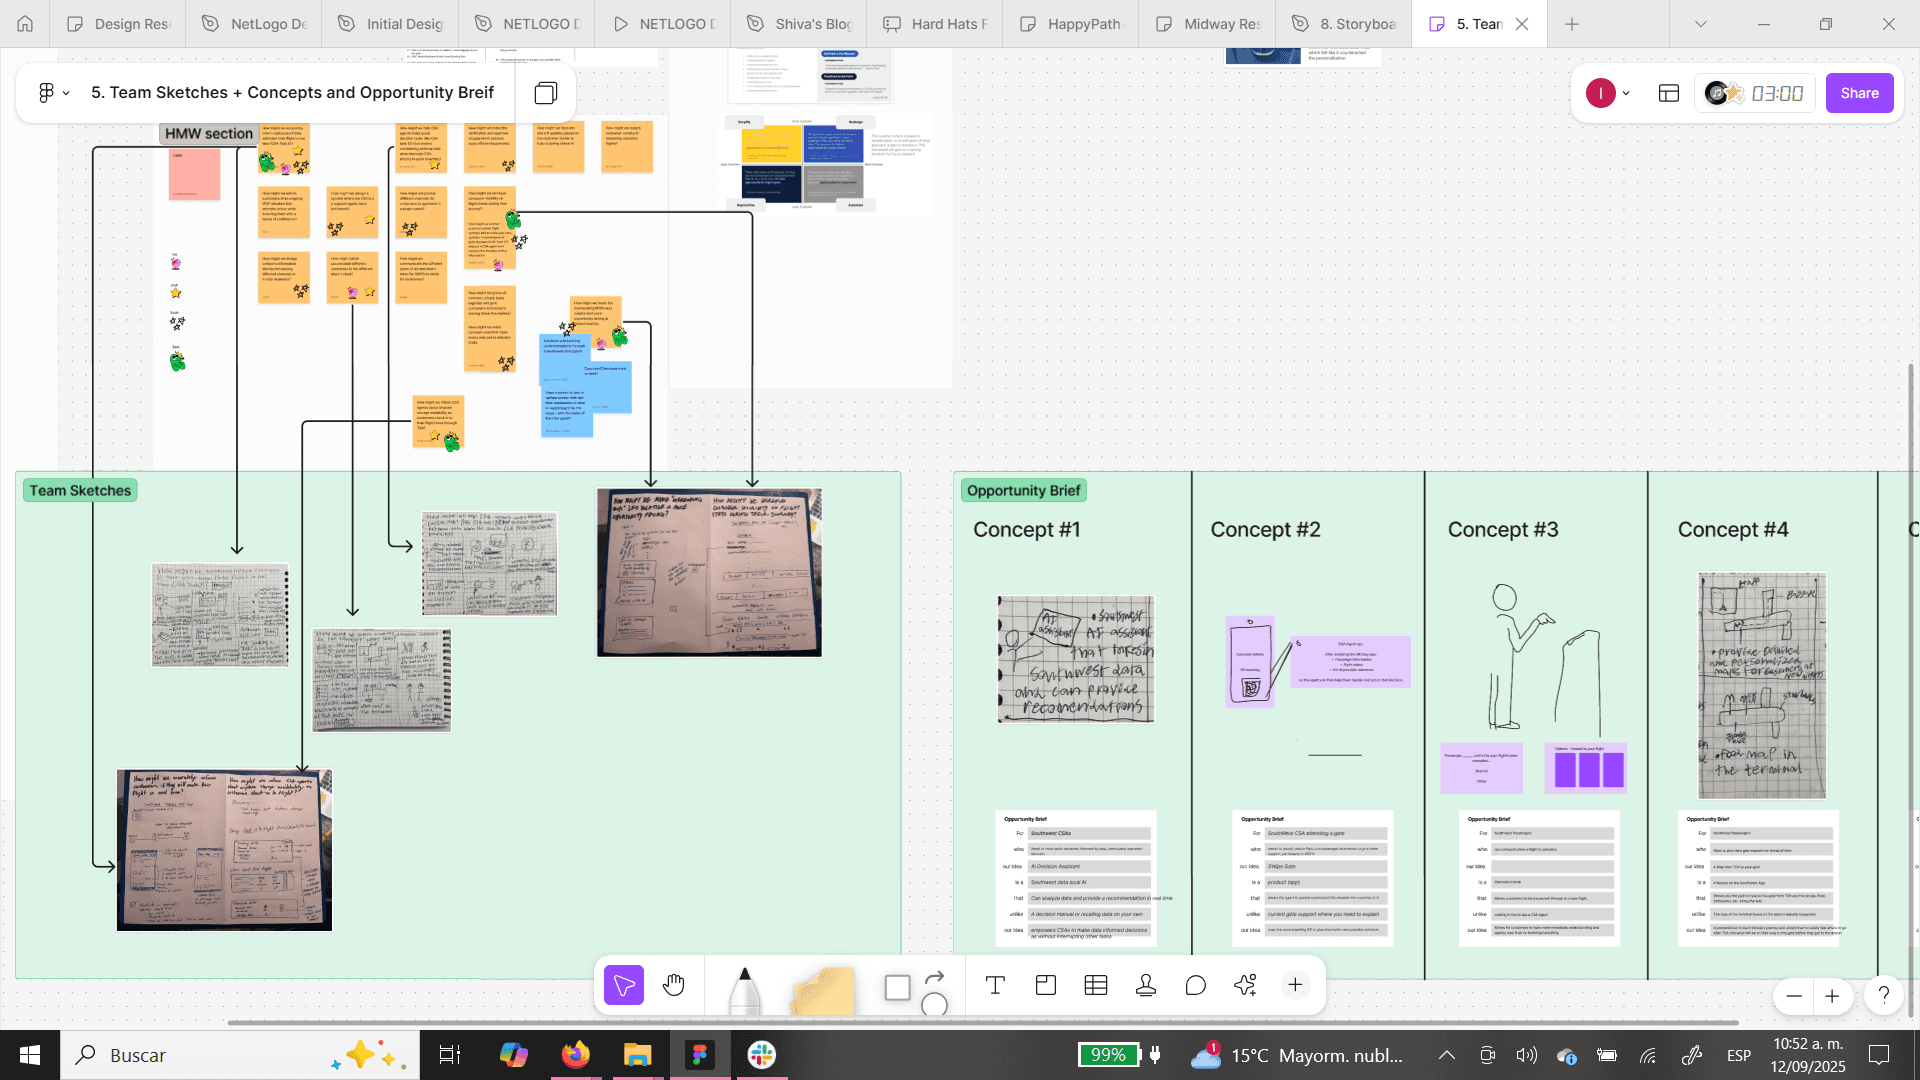
Task: Open the browser tab list chevron
Action: 1700,24
